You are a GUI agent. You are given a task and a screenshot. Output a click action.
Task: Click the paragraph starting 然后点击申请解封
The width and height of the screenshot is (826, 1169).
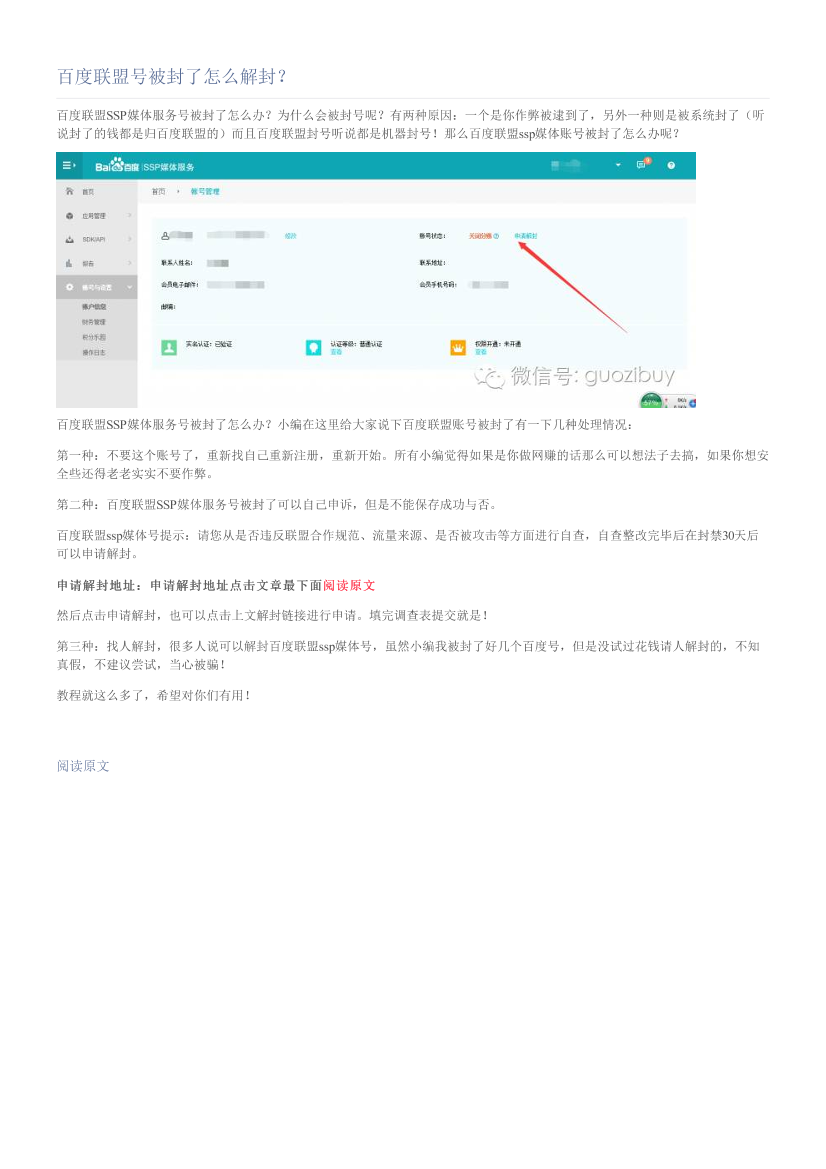273,616
